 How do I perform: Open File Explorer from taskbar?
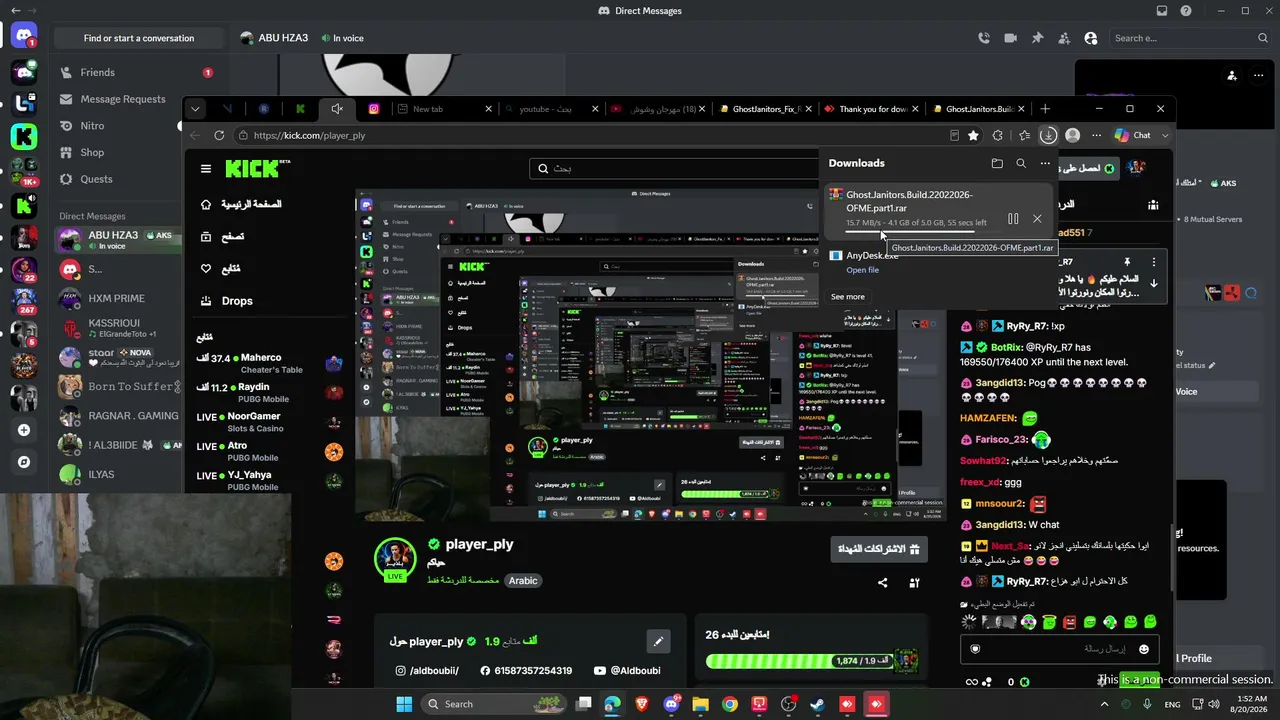[700, 704]
